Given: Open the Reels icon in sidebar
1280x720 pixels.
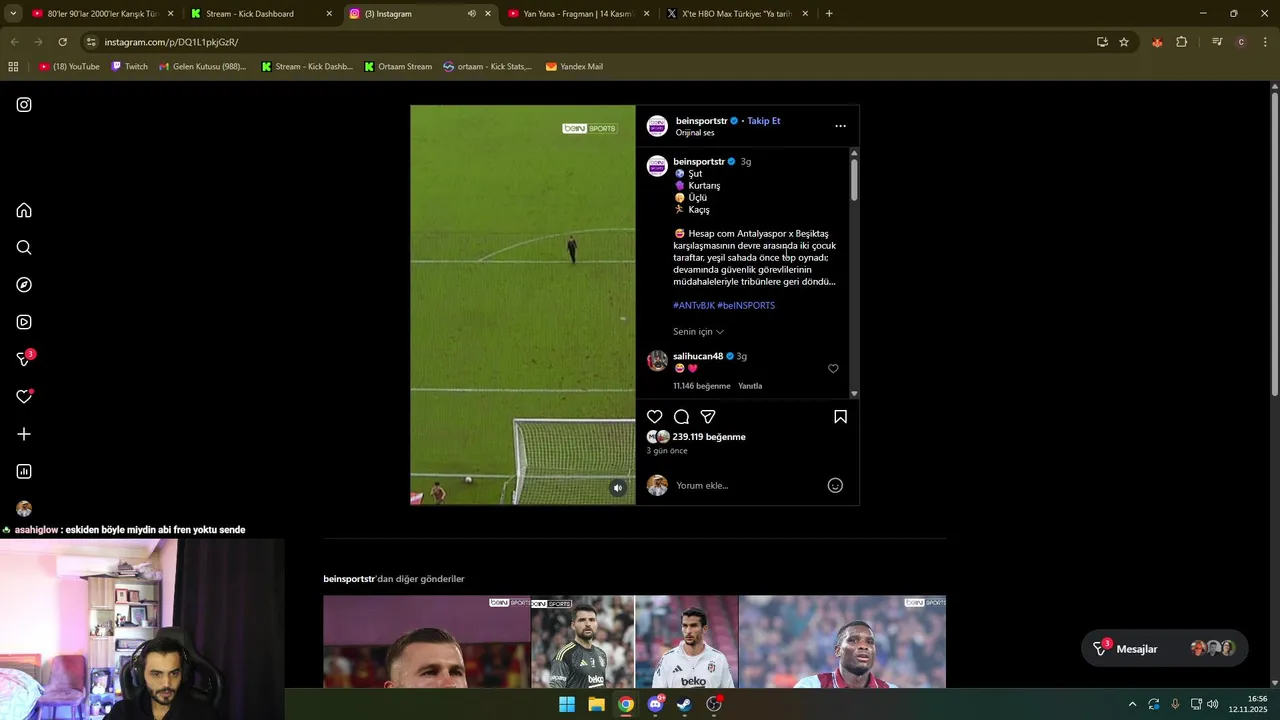Looking at the screenshot, I should click(24, 322).
